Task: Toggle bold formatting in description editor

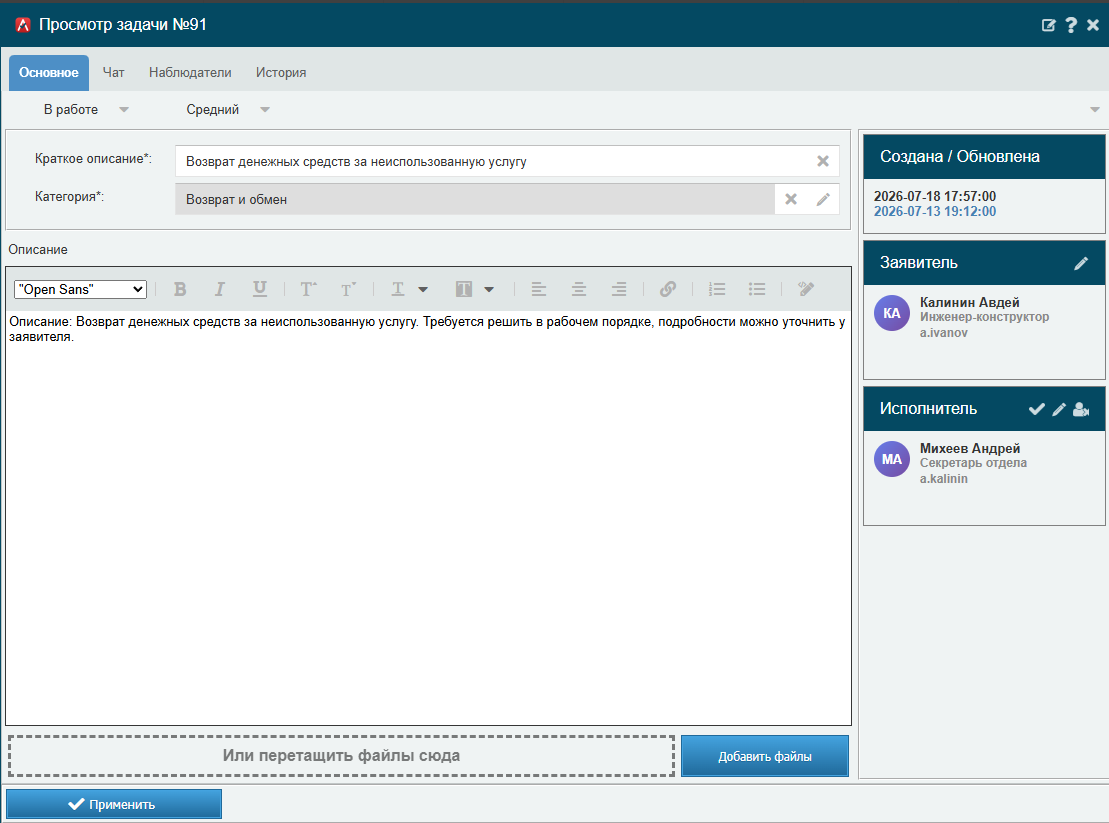Action: (x=180, y=289)
